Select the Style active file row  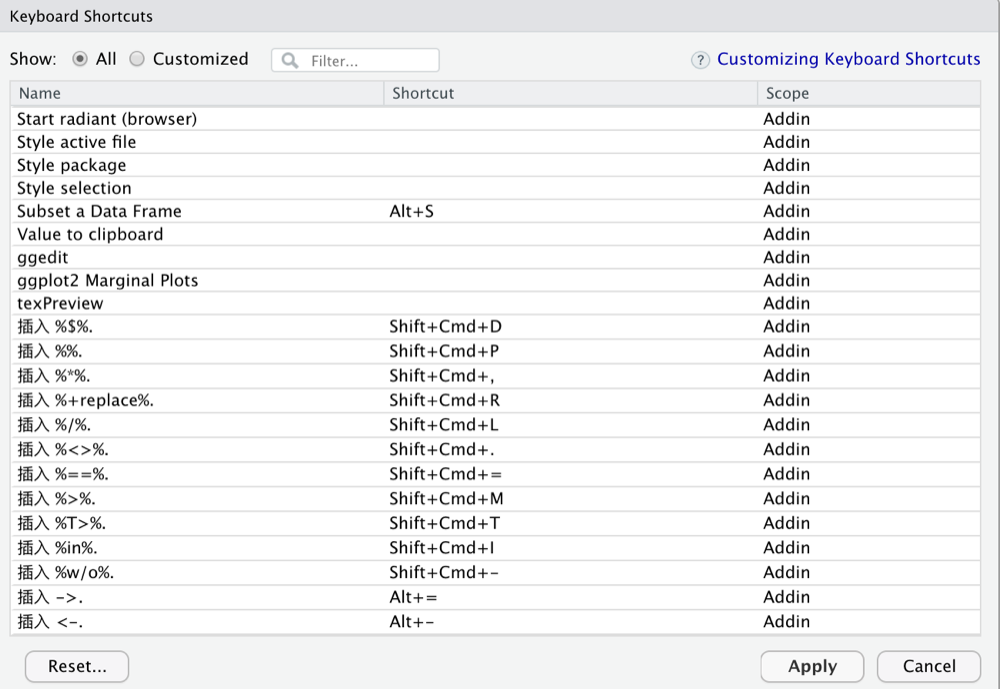click(x=77, y=142)
